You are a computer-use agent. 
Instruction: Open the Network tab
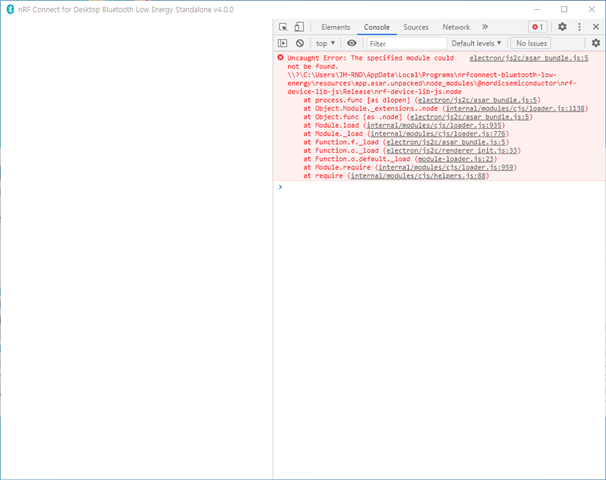(456, 27)
